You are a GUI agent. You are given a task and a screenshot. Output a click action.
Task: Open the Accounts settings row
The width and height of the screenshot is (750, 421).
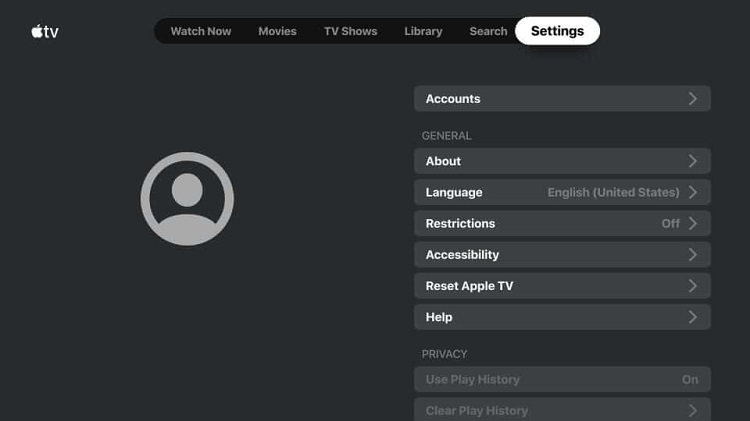click(562, 99)
